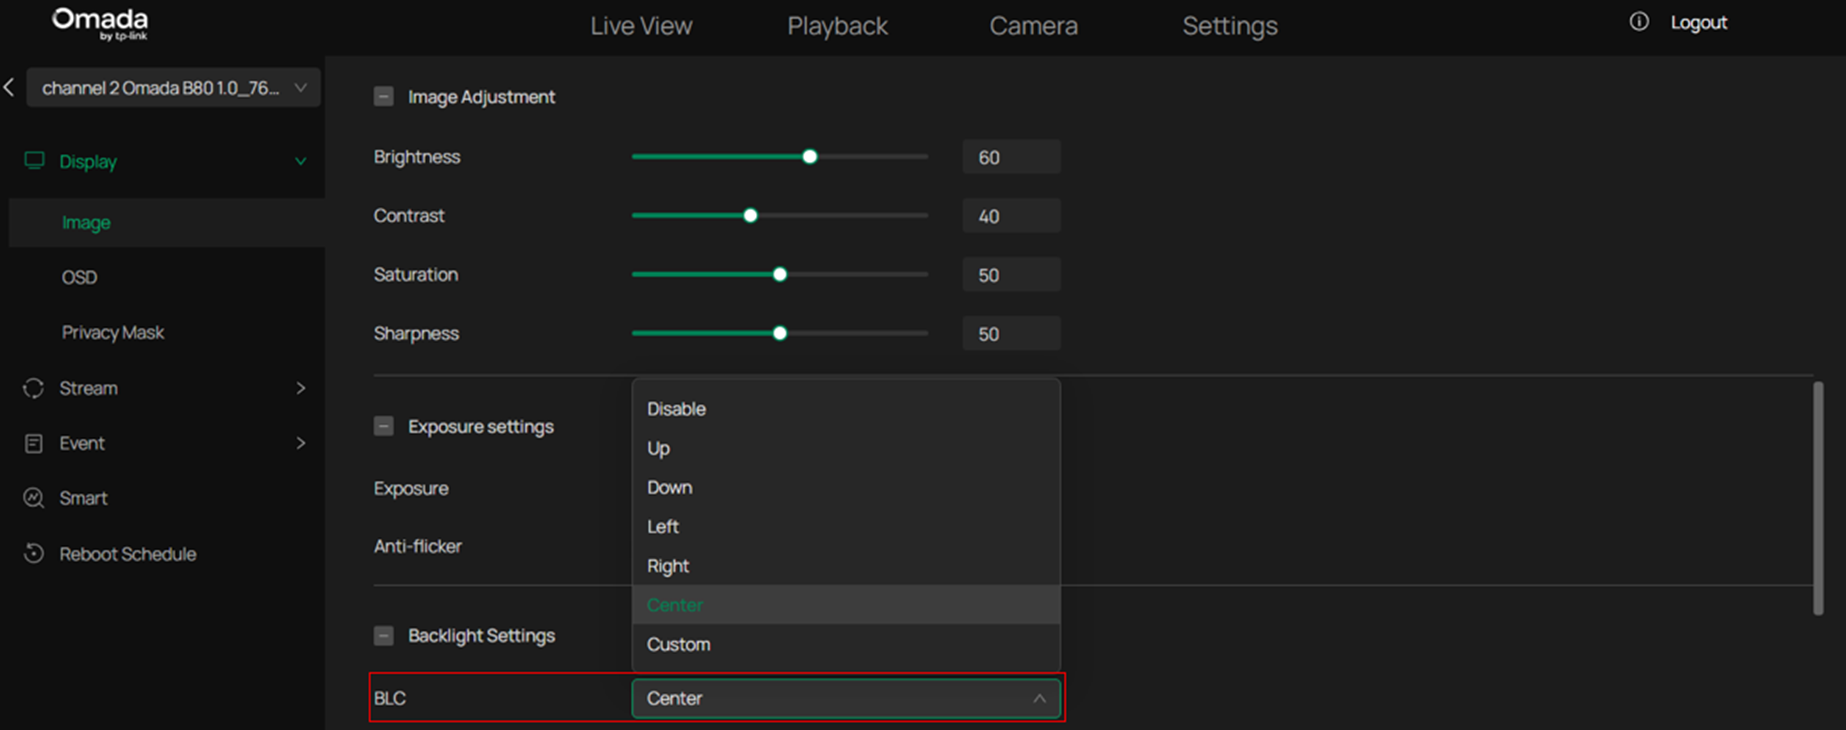
Task: Choose Right in the BLC list
Action: [846, 566]
